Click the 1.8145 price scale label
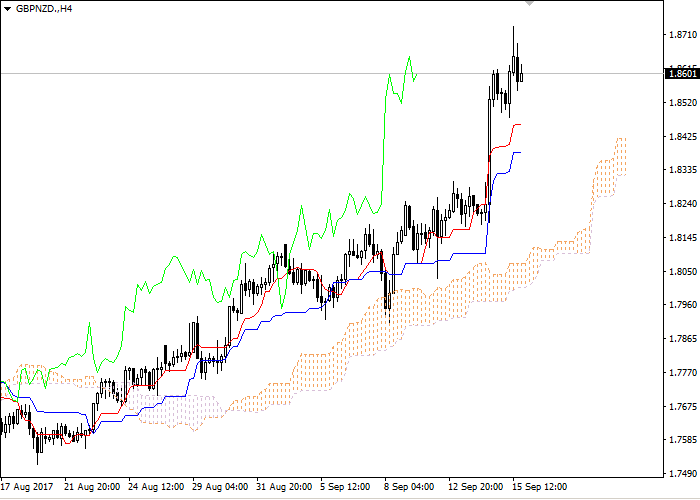This screenshot has height=500, width=700. pos(683,238)
